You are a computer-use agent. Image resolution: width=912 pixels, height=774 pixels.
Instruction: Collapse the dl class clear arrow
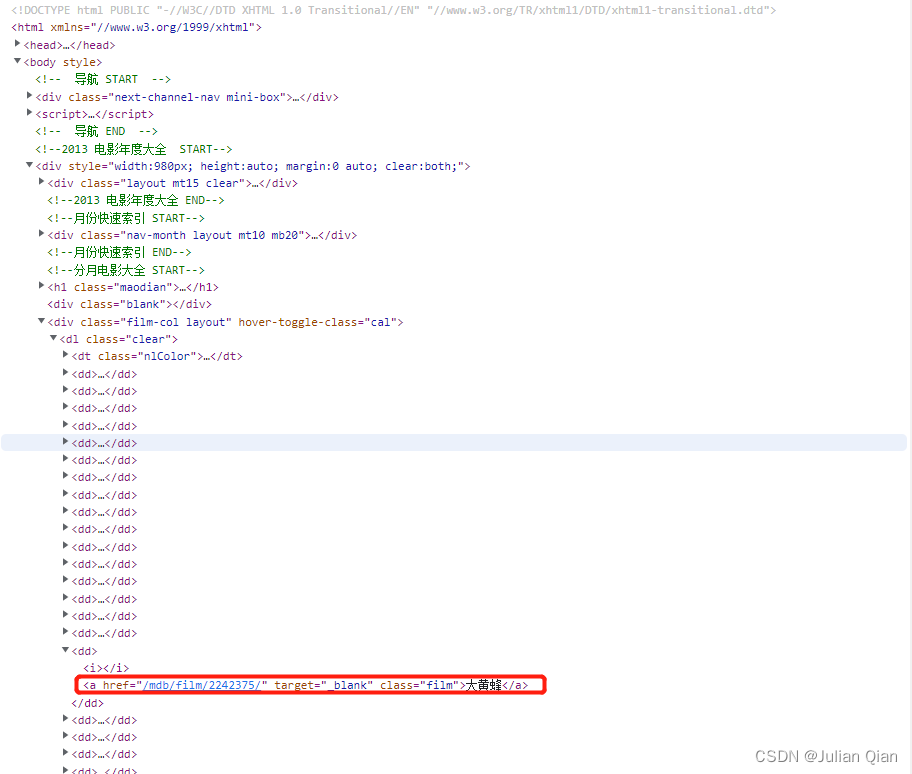54,338
